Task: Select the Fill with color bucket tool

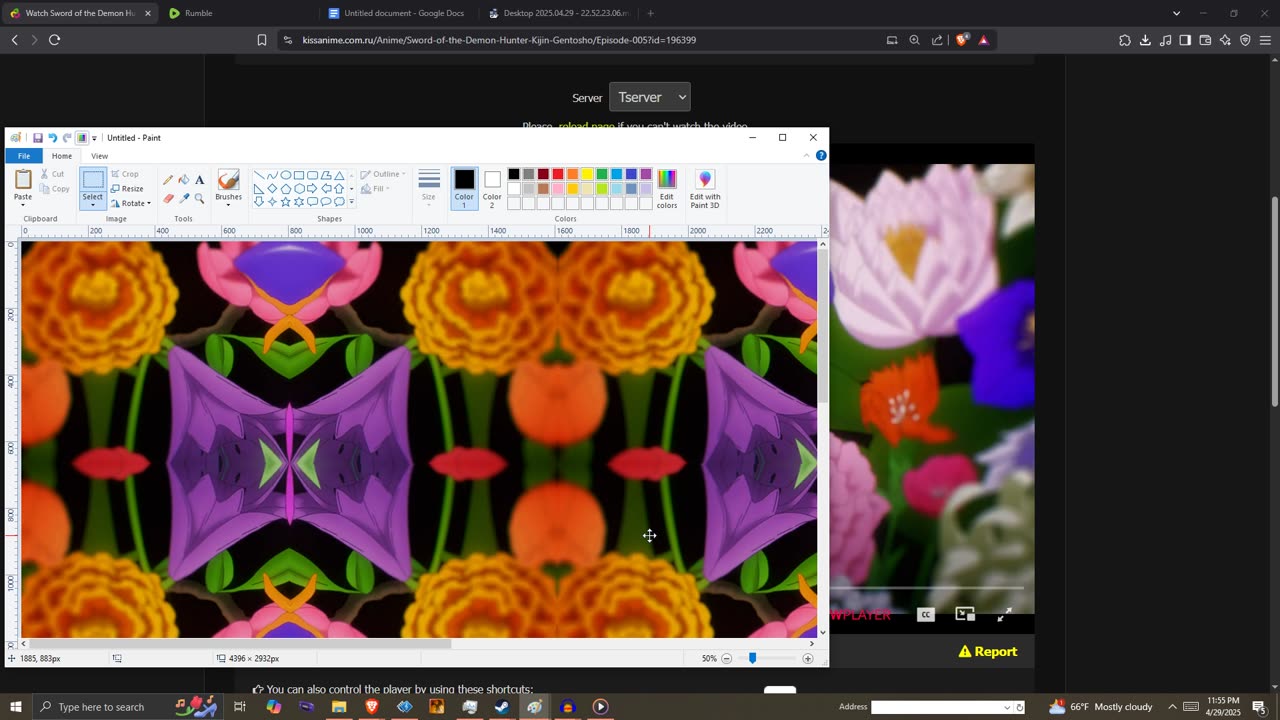Action: click(x=184, y=180)
